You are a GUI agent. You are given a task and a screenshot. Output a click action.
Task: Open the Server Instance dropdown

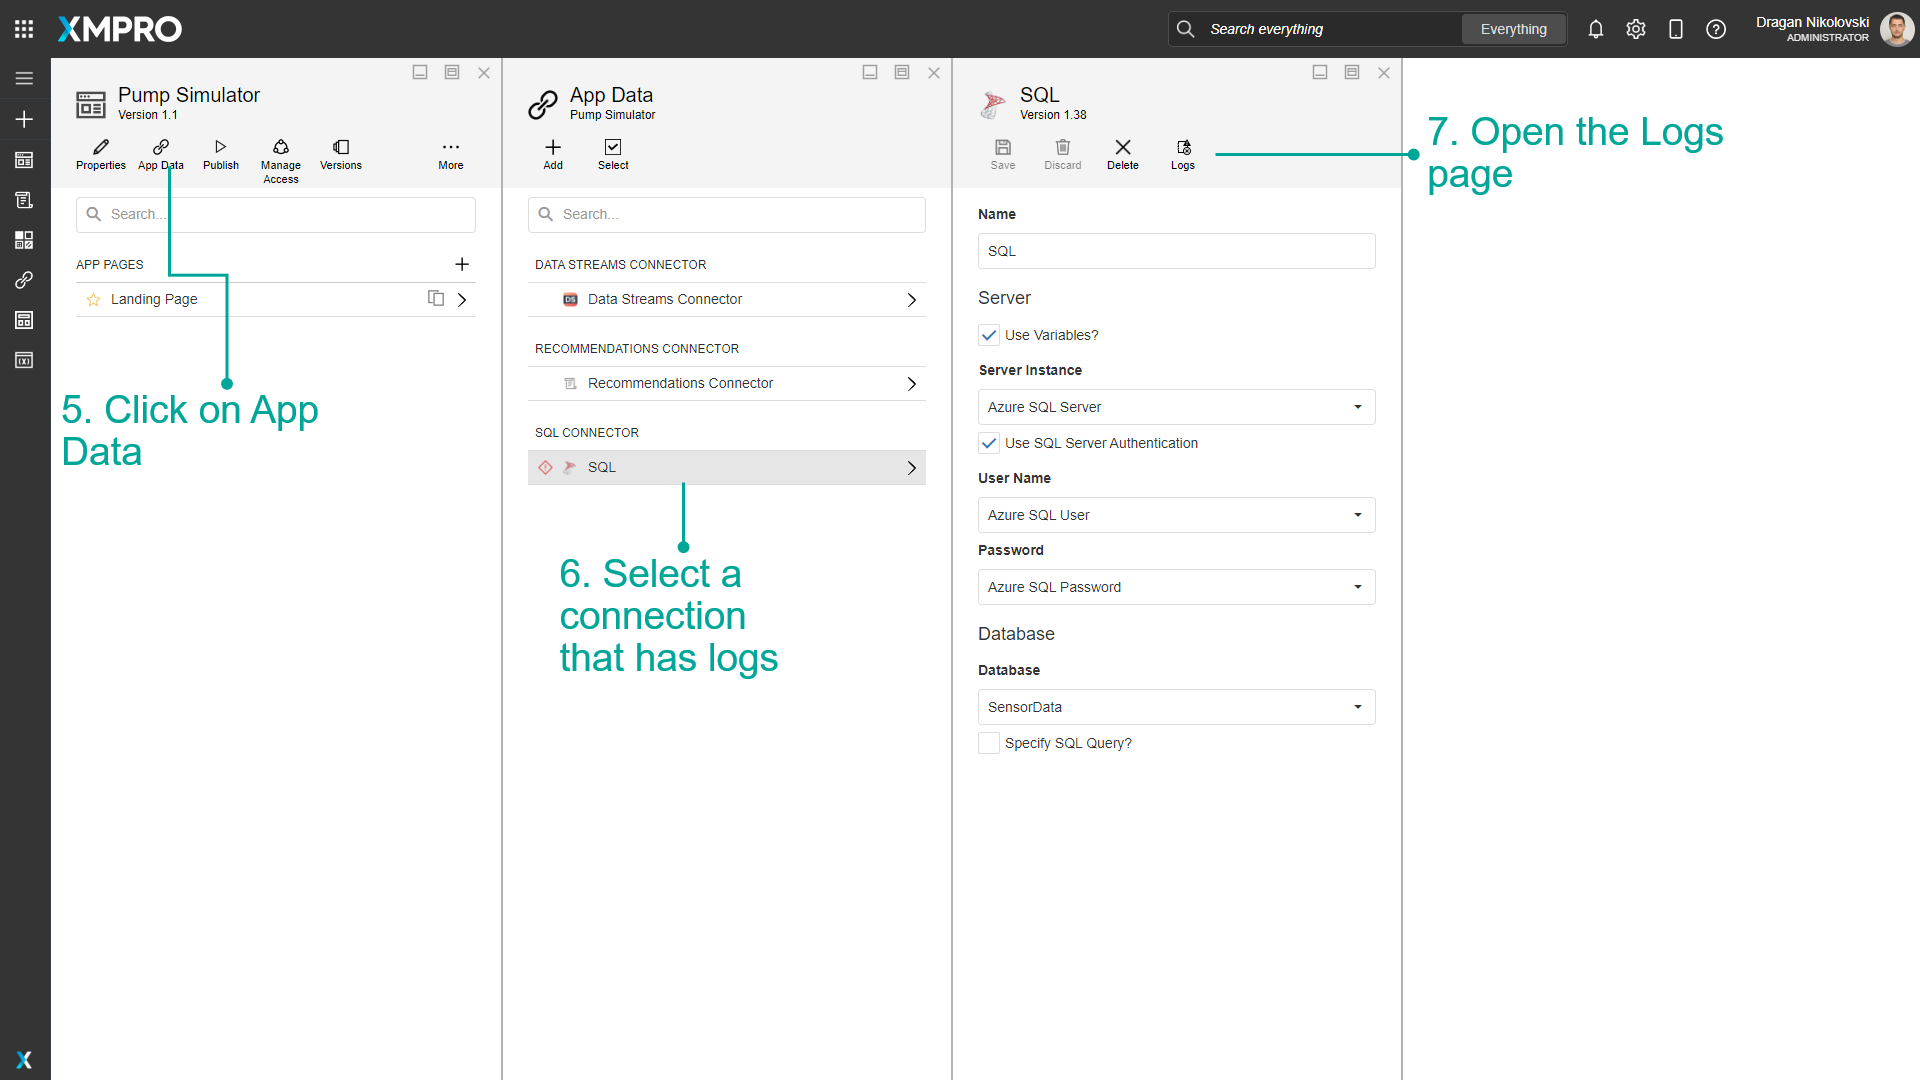pos(1358,407)
